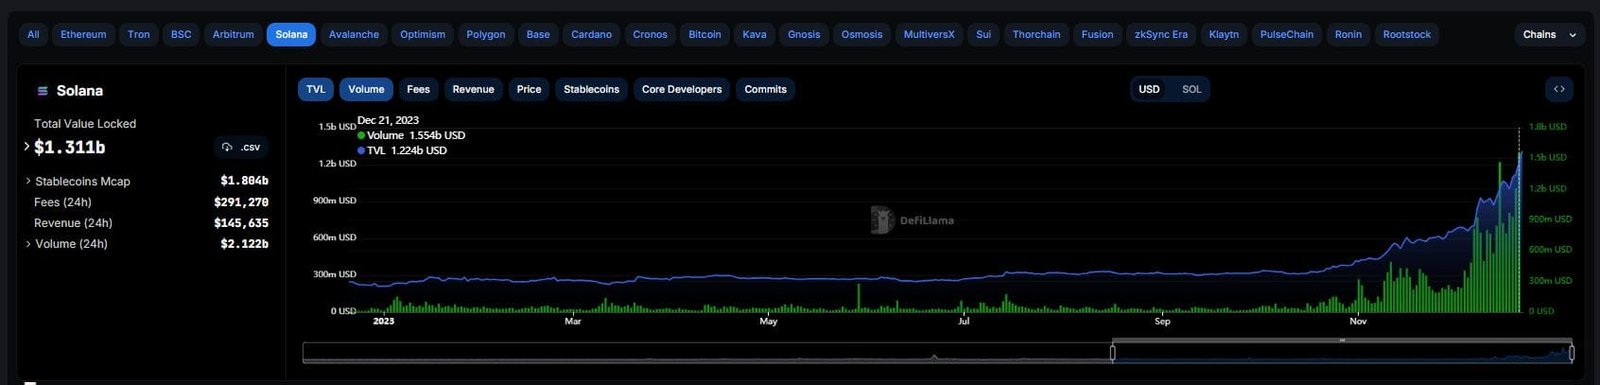Click the selected window of the range slider
The width and height of the screenshot is (1600, 385).
(1342, 353)
